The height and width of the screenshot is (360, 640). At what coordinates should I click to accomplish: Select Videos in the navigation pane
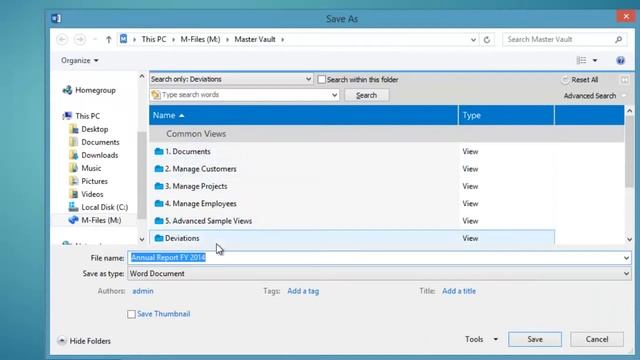pos(92,194)
